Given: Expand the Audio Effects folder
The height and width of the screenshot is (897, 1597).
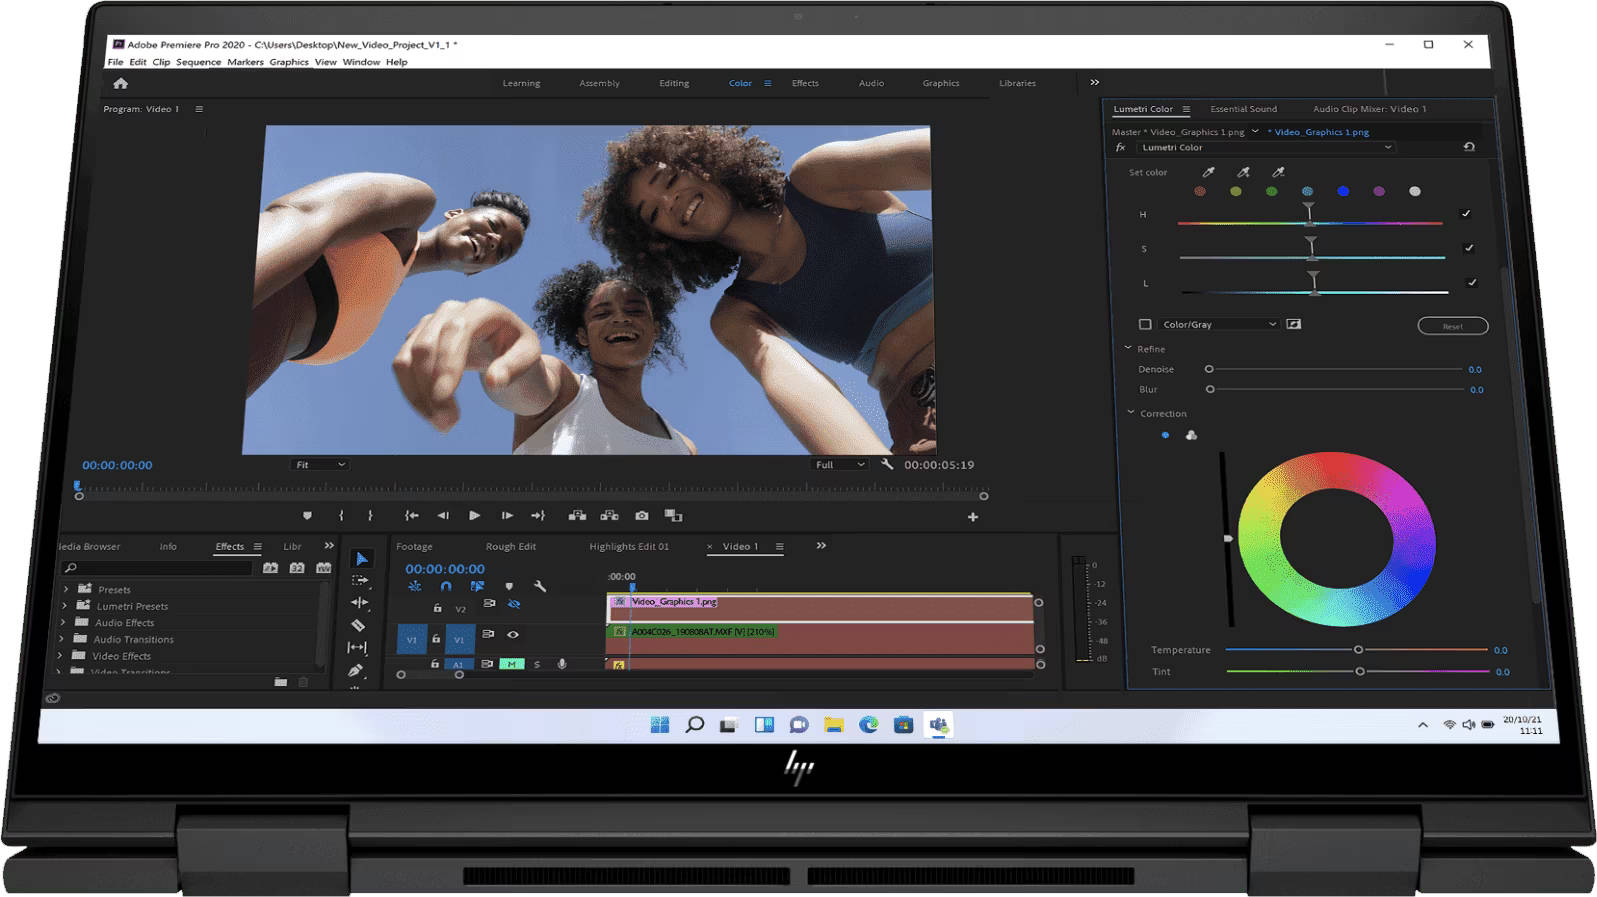Looking at the screenshot, I should 63,622.
